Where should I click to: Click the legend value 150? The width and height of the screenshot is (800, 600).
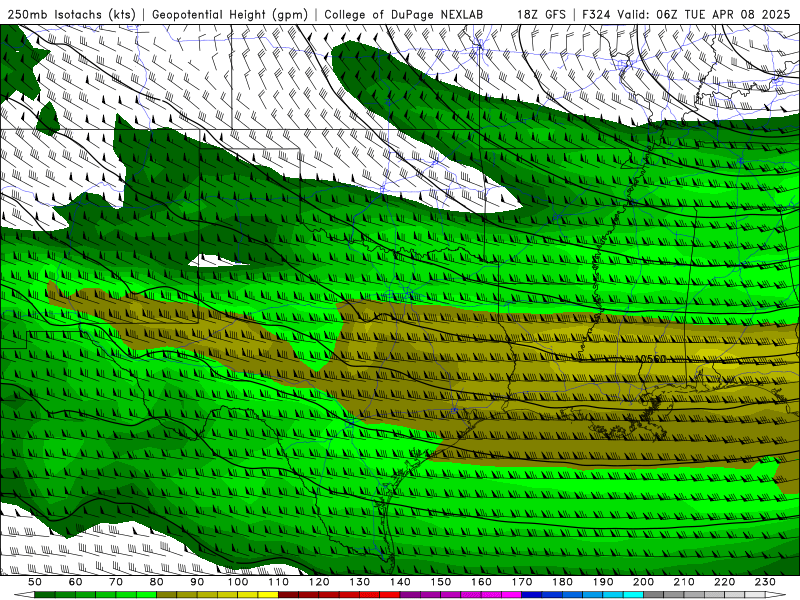[x=440, y=582]
